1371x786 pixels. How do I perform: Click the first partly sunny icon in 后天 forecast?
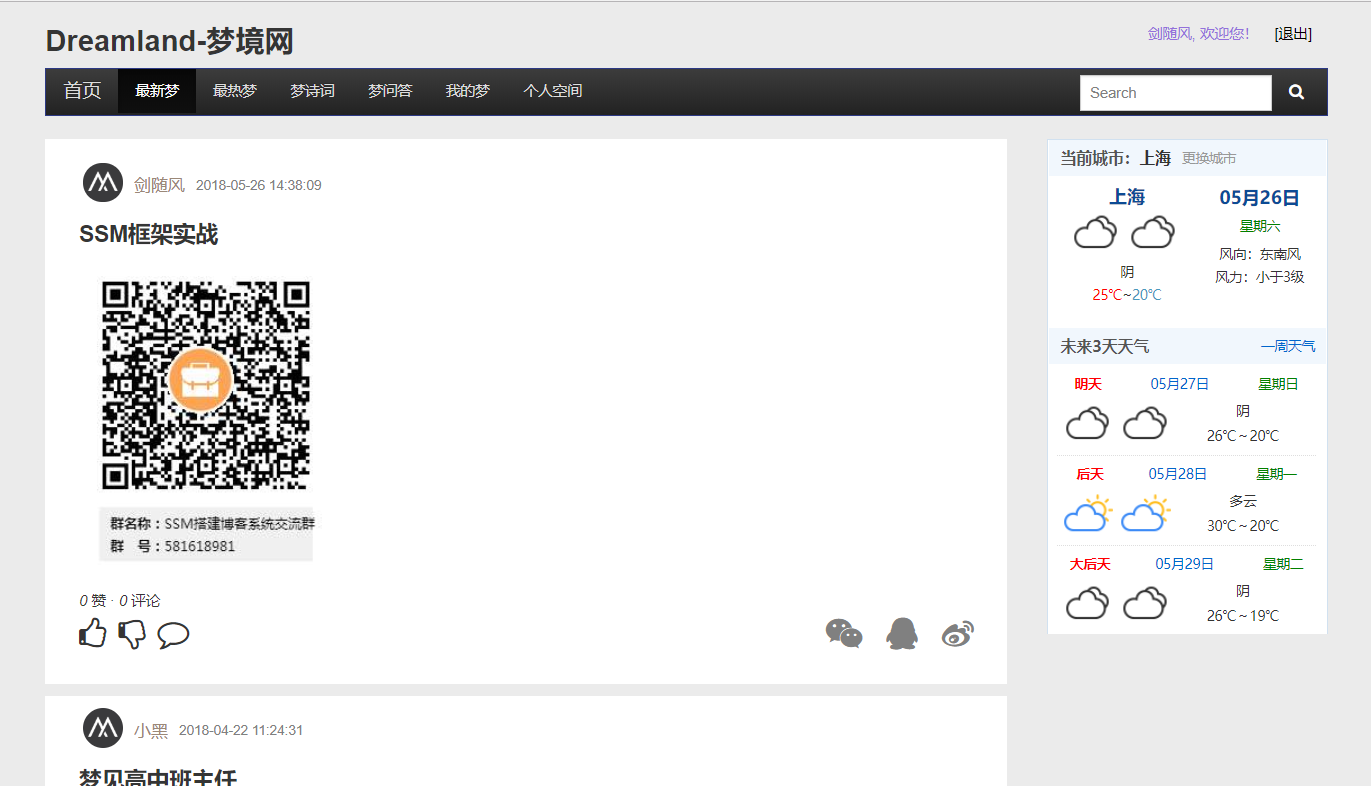click(x=1088, y=513)
